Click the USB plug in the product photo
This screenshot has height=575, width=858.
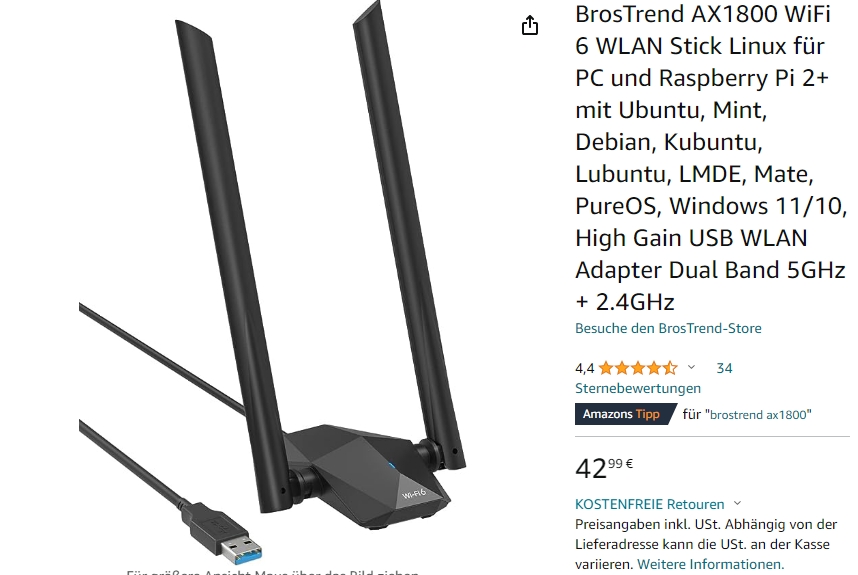224,533
